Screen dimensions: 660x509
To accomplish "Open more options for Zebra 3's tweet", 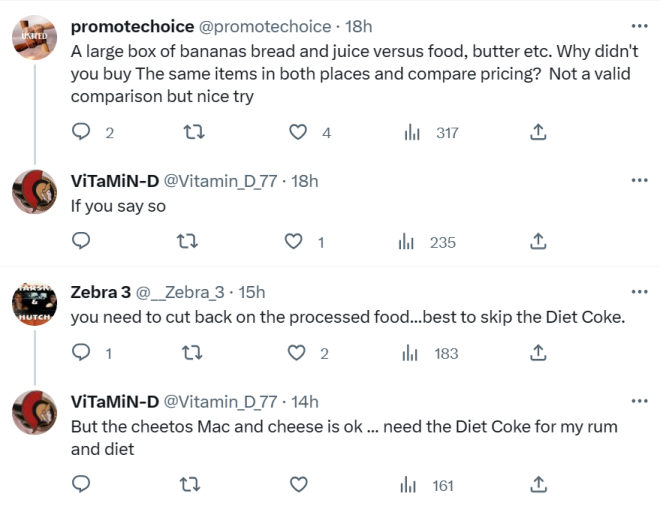I will coord(640,291).
